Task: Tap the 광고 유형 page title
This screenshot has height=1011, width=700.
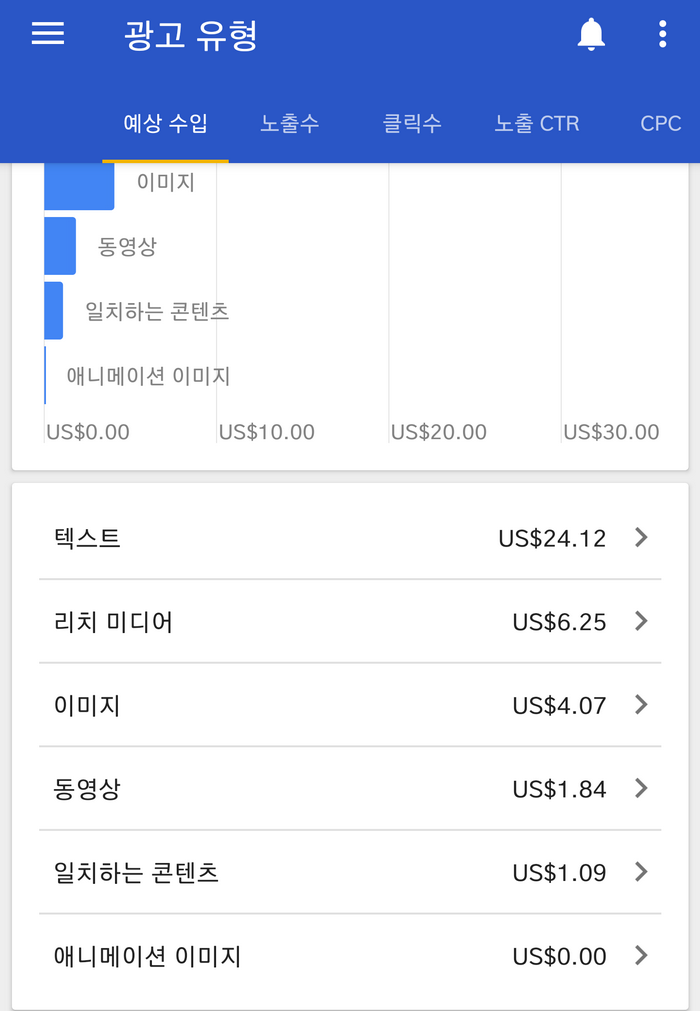Action: (191, 35)
